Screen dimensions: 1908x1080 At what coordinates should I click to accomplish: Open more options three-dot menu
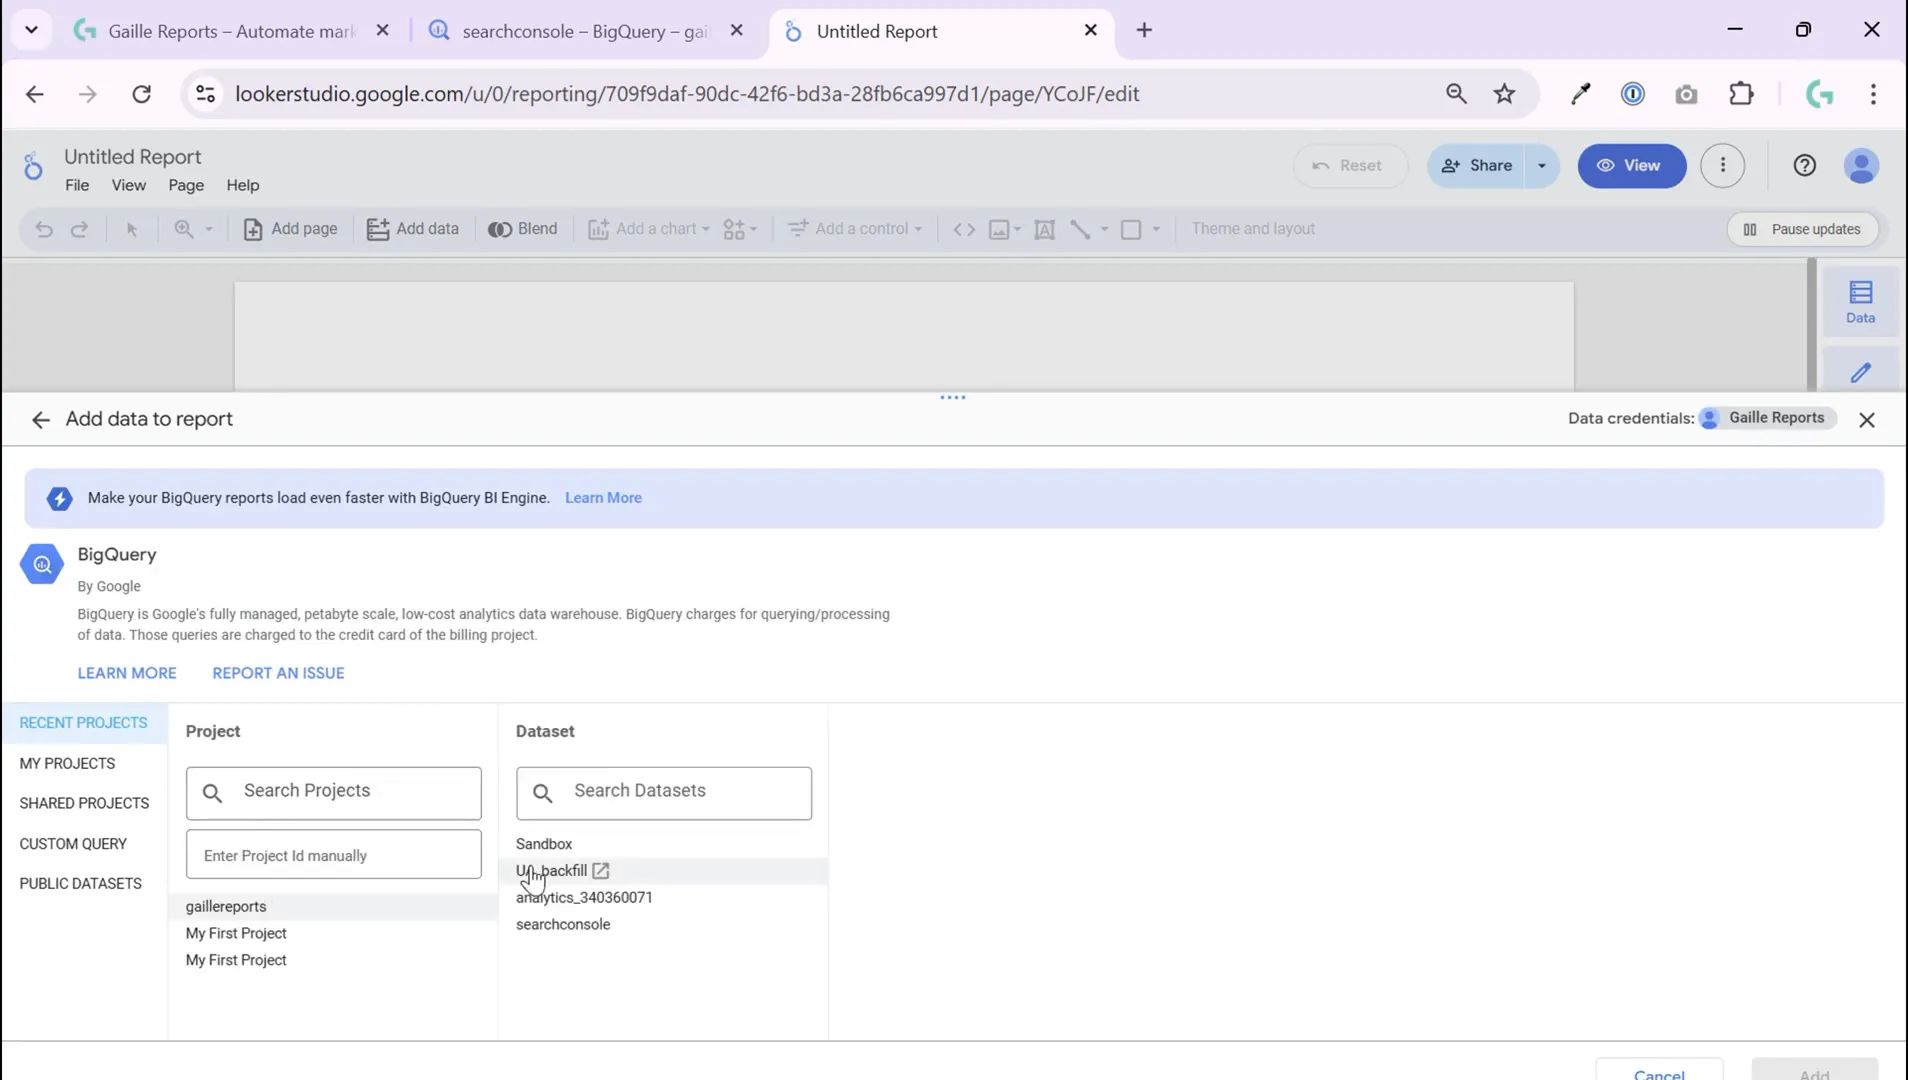pyautogui.click(x=1722, y=166)
